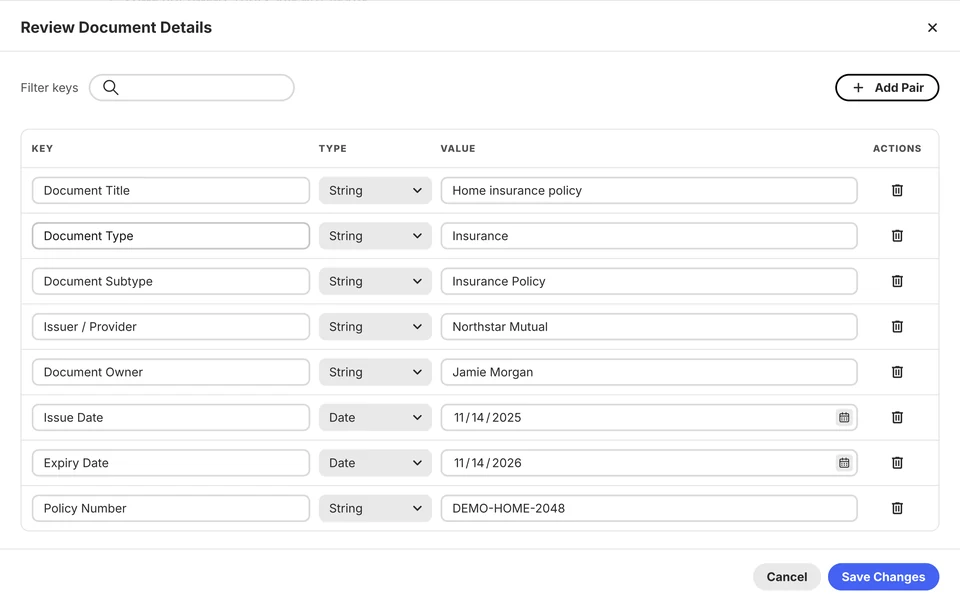
Task: Delete the Document Title row
Action: [x=897, y=190]
